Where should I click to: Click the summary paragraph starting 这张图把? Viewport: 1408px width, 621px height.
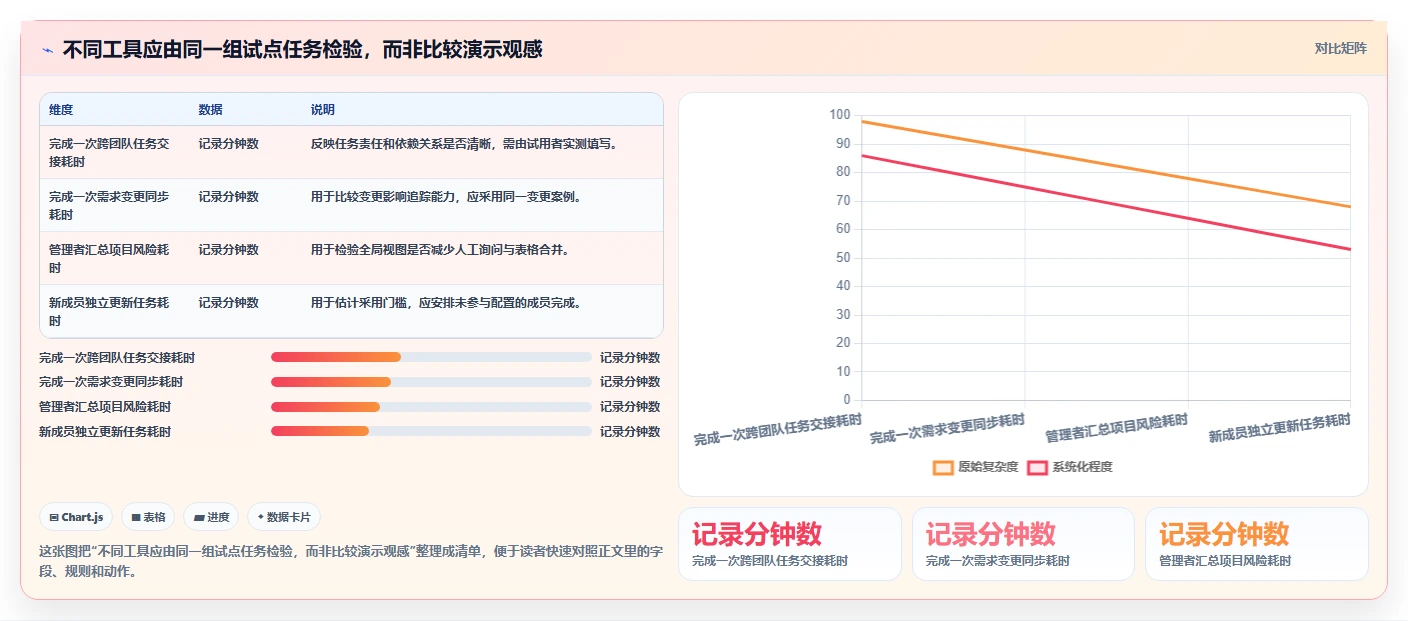coord(351,561)
